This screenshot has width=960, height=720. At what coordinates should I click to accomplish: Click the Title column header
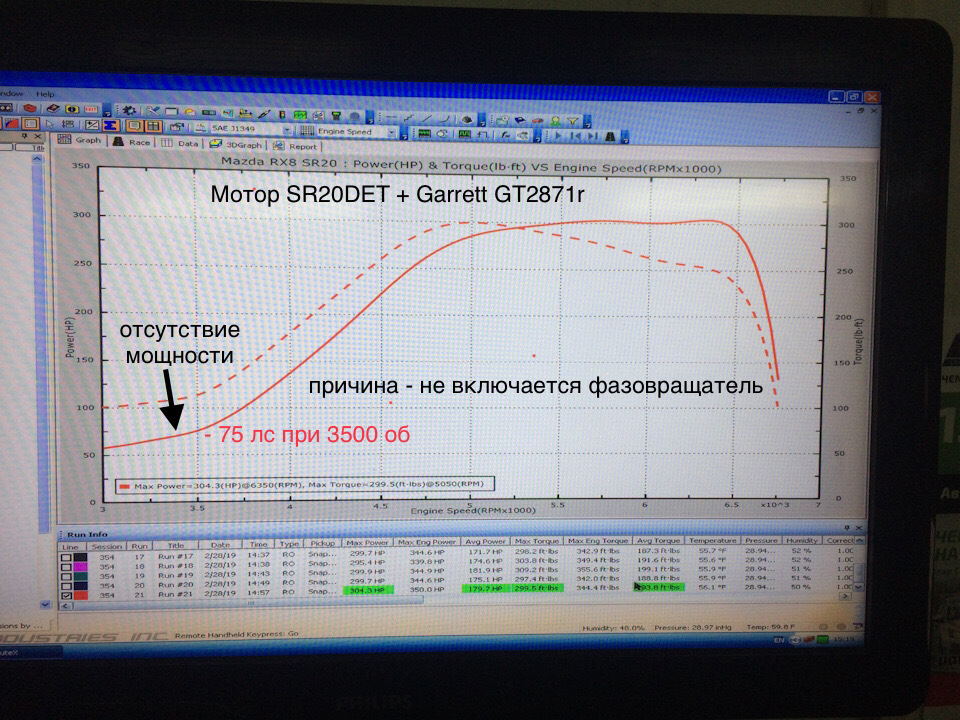point(176,546)
